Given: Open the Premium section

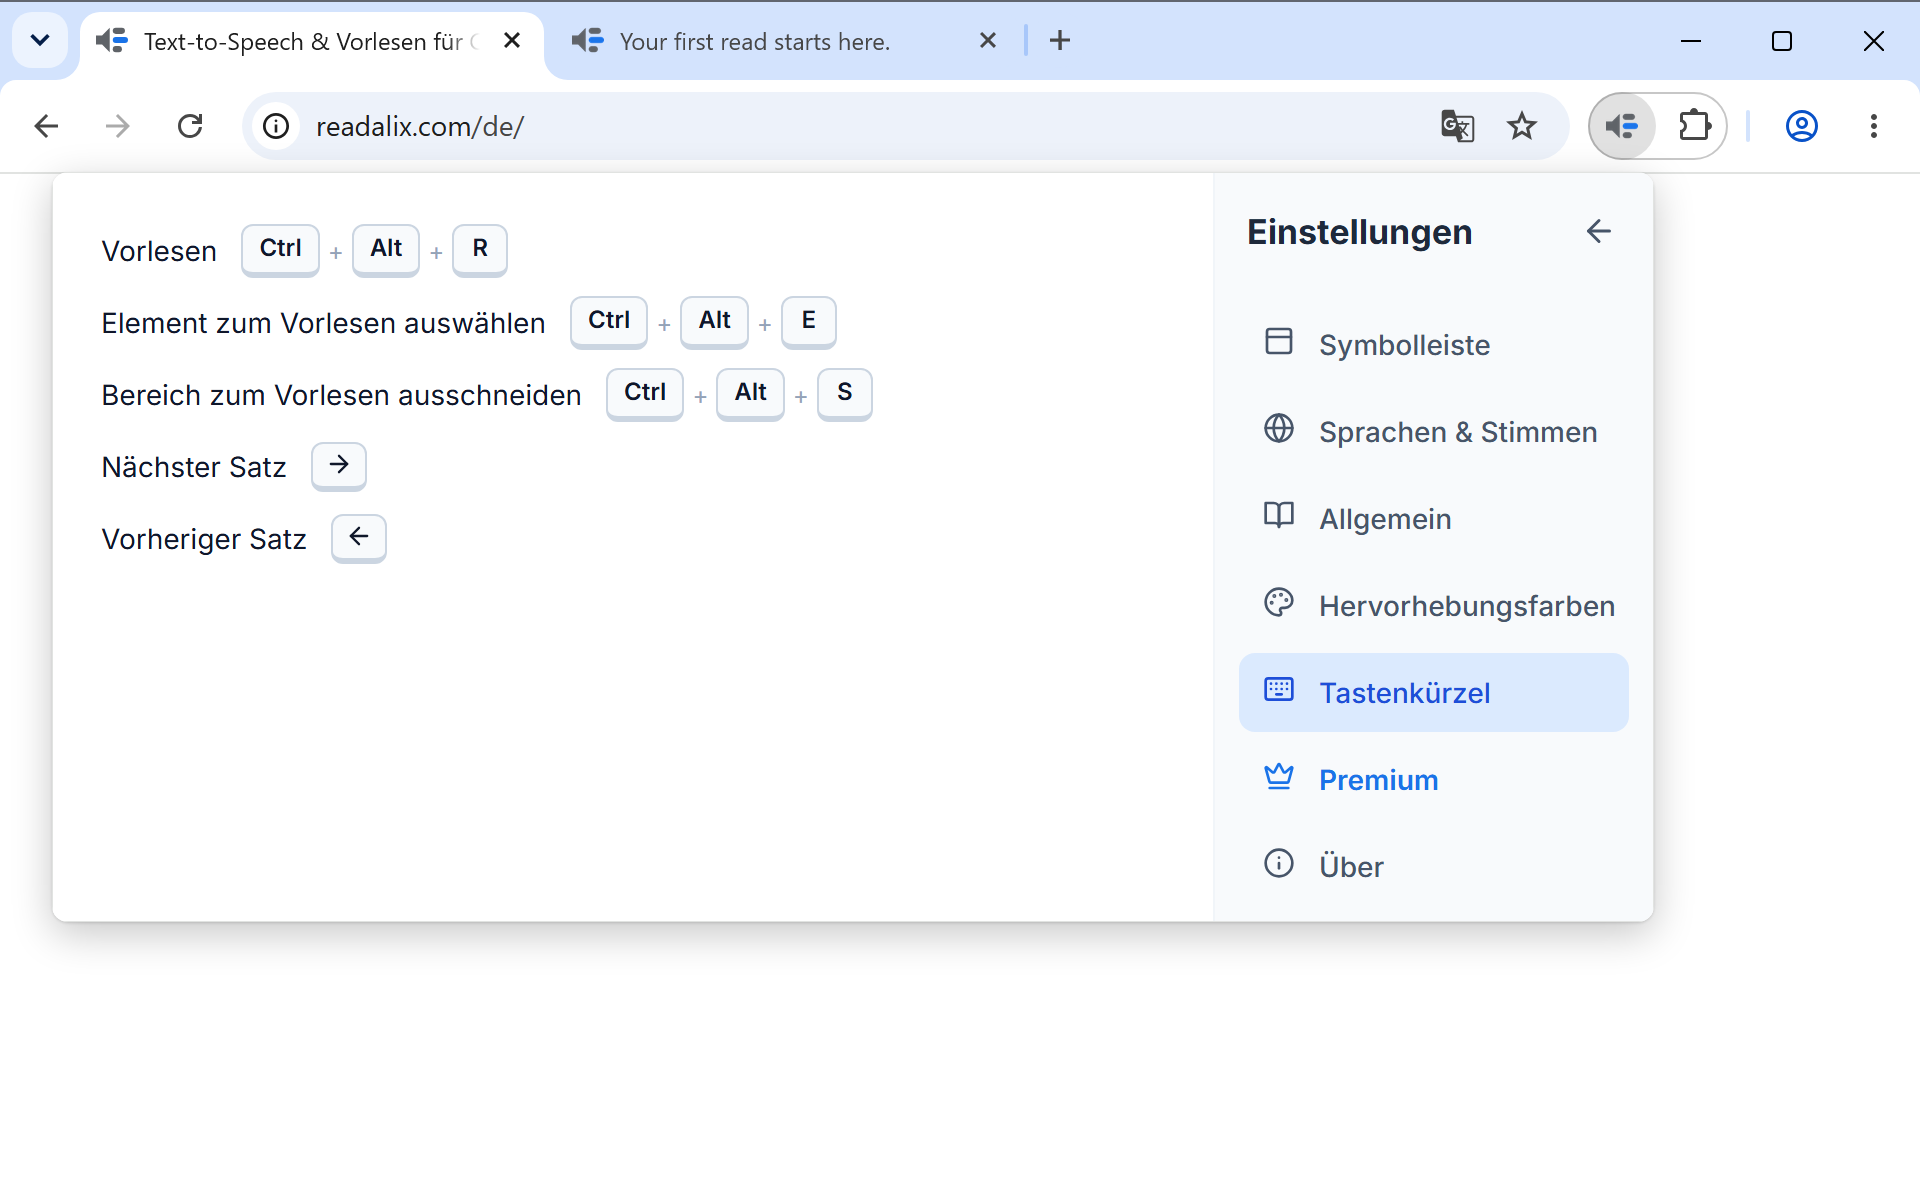Looking at the screenshot, I should point(1433,780).
